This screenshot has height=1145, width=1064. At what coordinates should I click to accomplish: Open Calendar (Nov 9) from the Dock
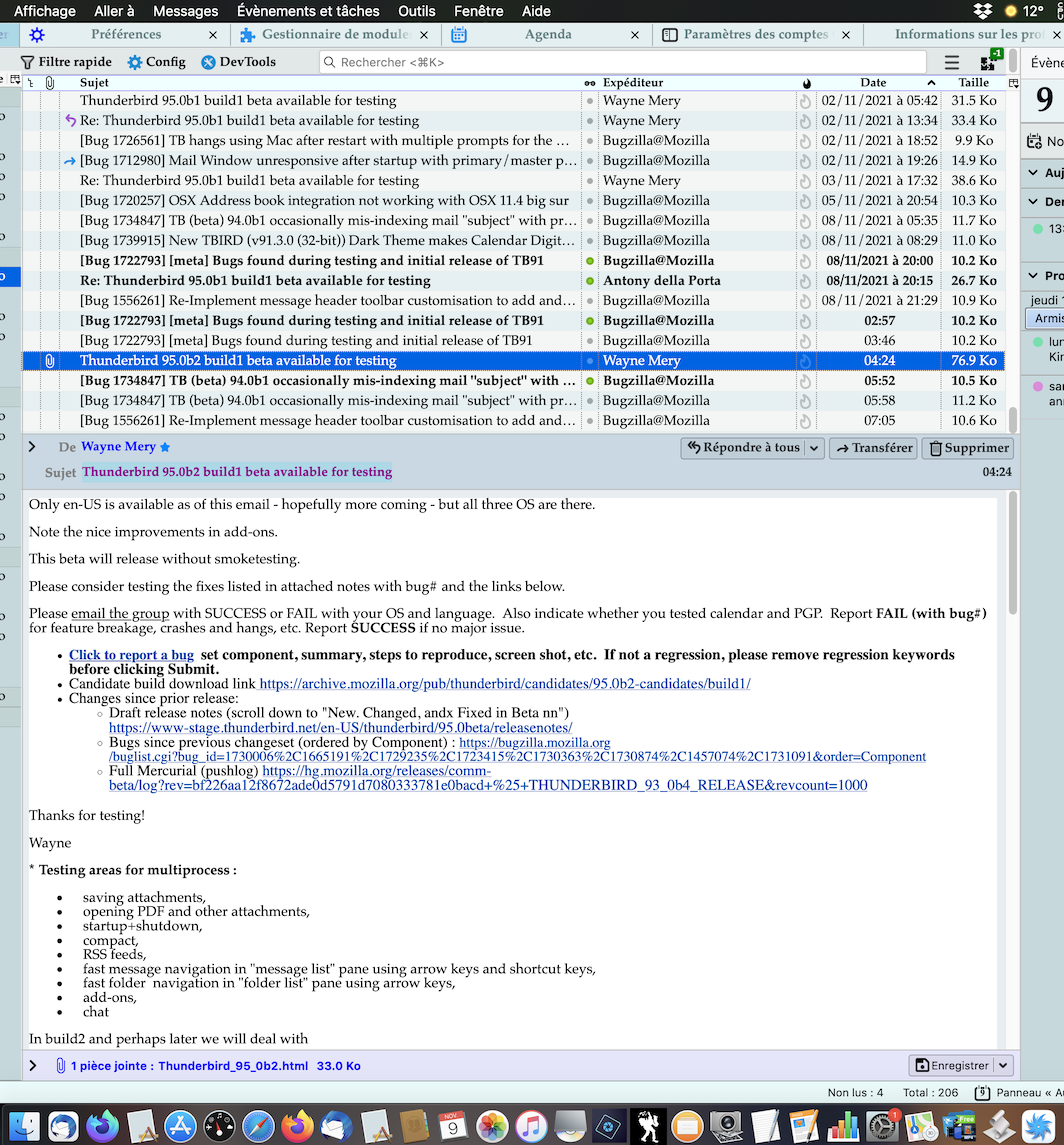click(x=453, y=1126)
